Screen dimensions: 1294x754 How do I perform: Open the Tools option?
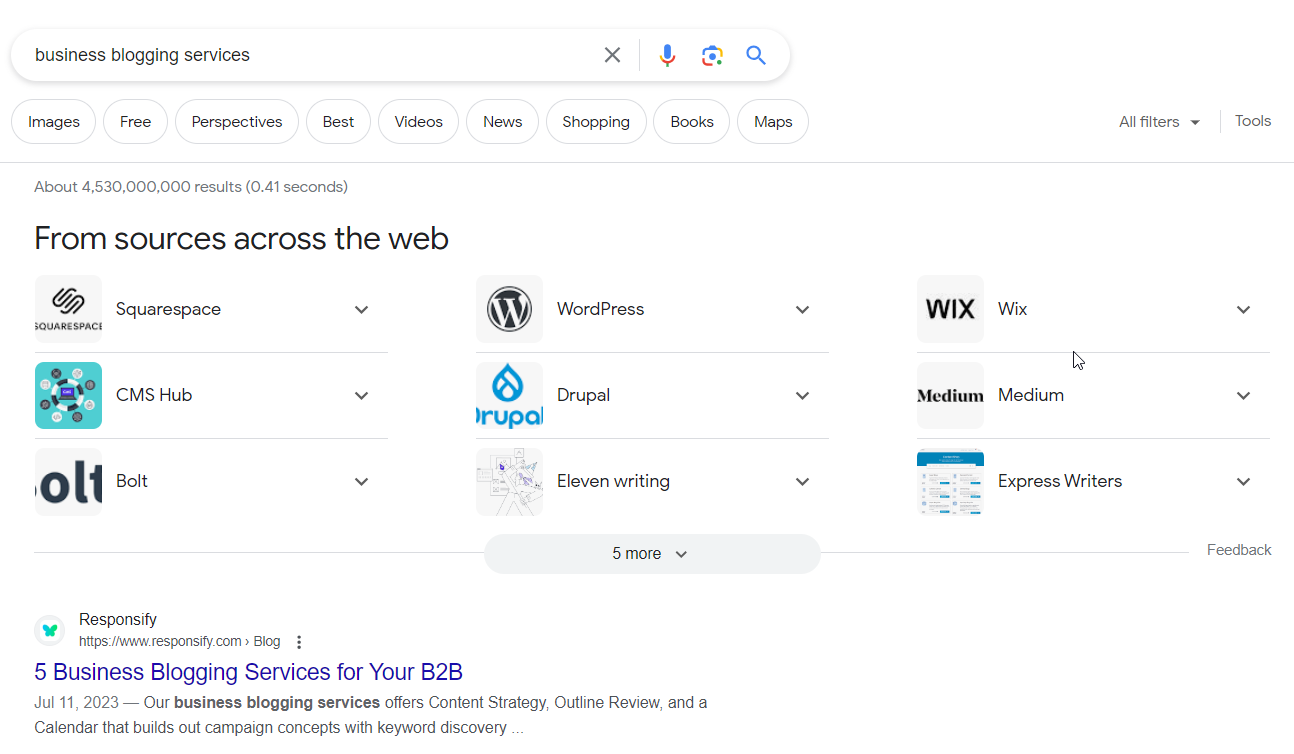pyautogui.click(x=1253, y=121)
